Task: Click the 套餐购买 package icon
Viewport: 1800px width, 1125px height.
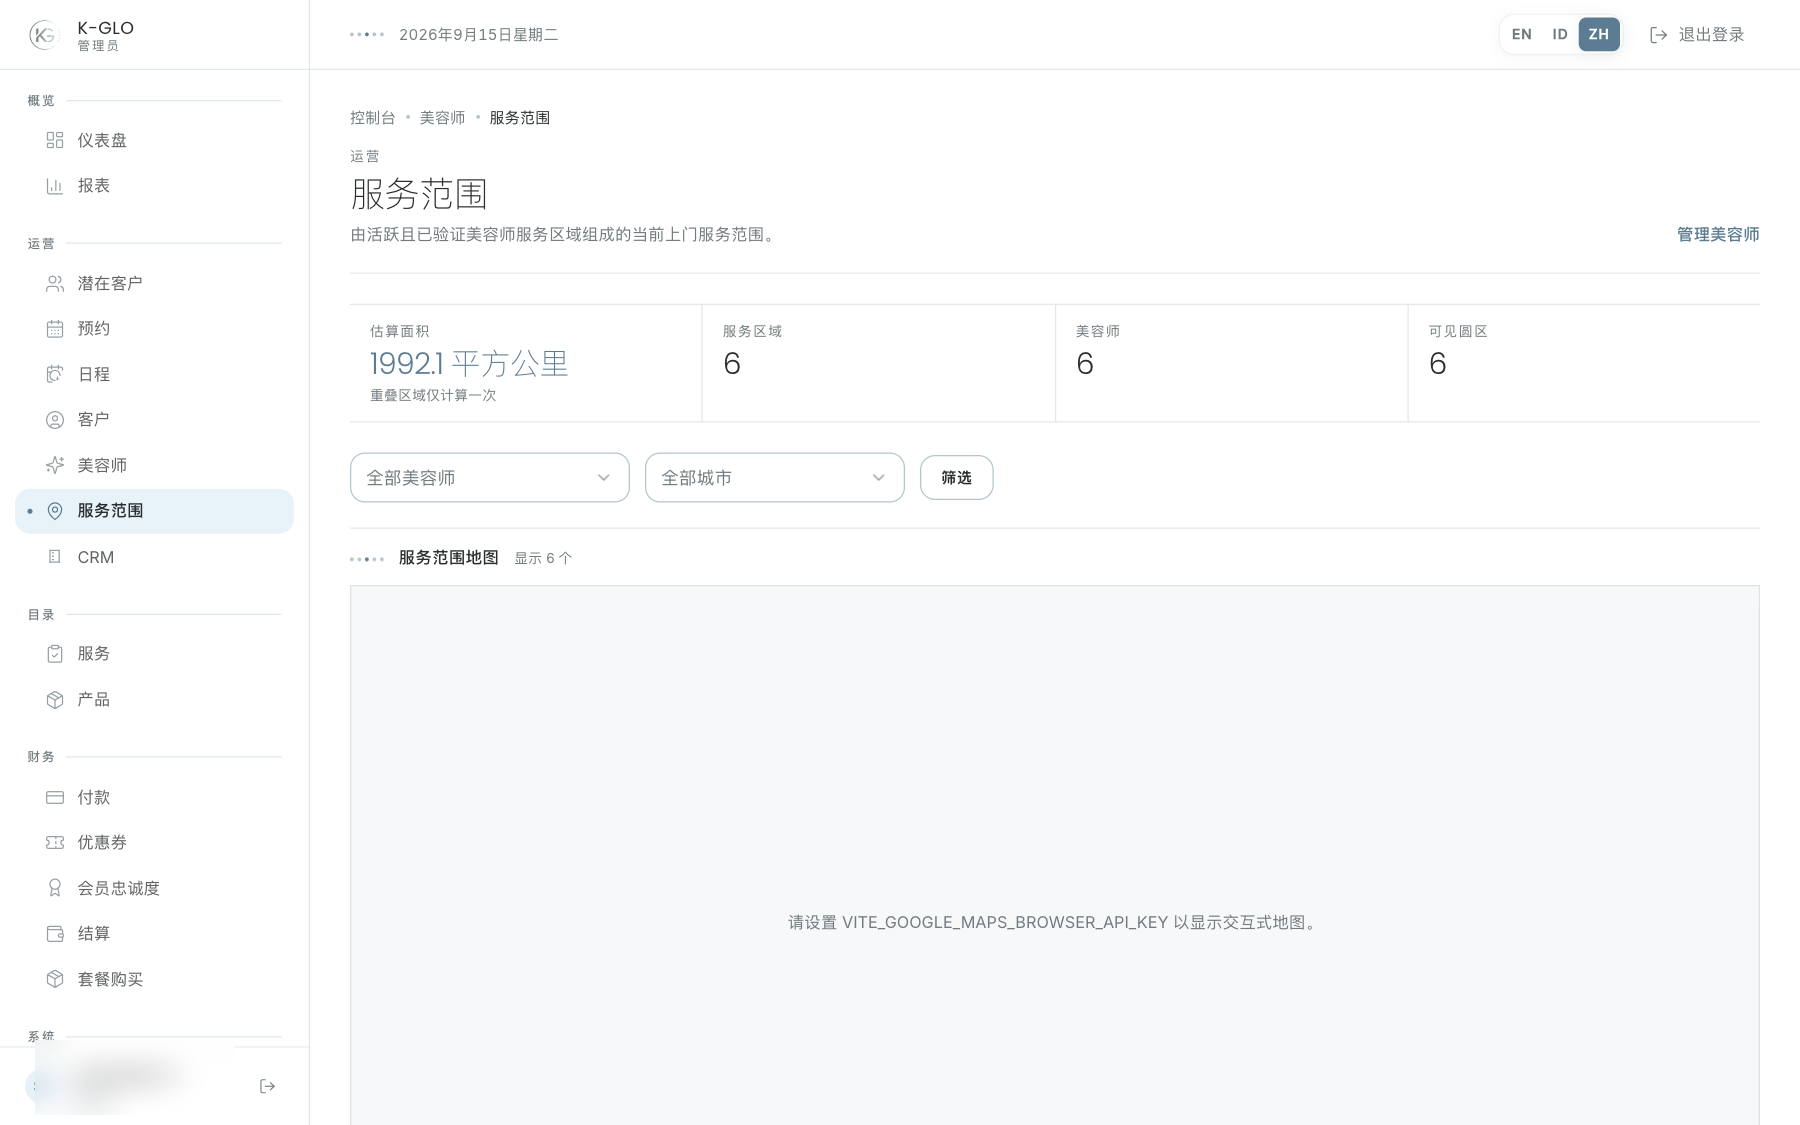Action: (x=55, y=979)
